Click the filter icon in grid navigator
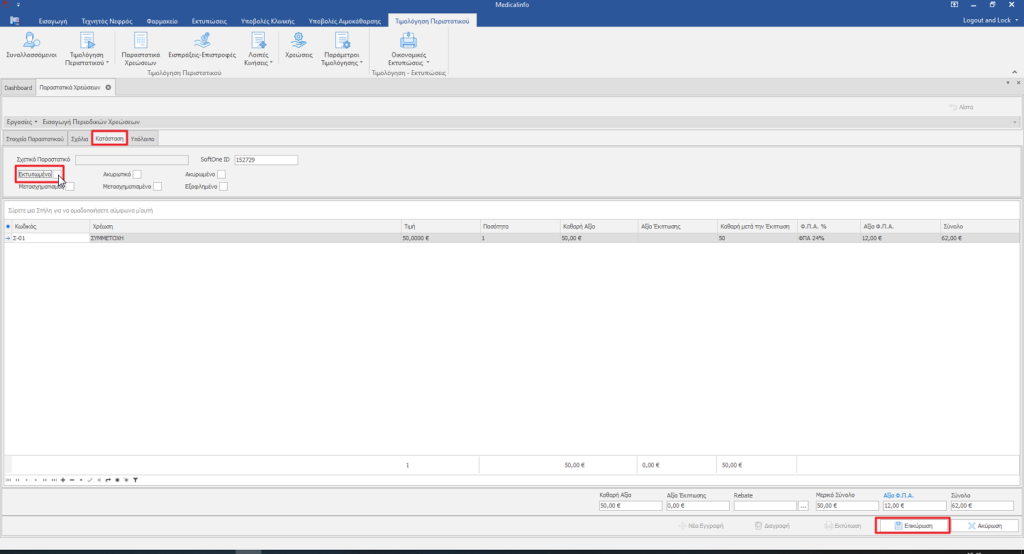 point(135,480)
